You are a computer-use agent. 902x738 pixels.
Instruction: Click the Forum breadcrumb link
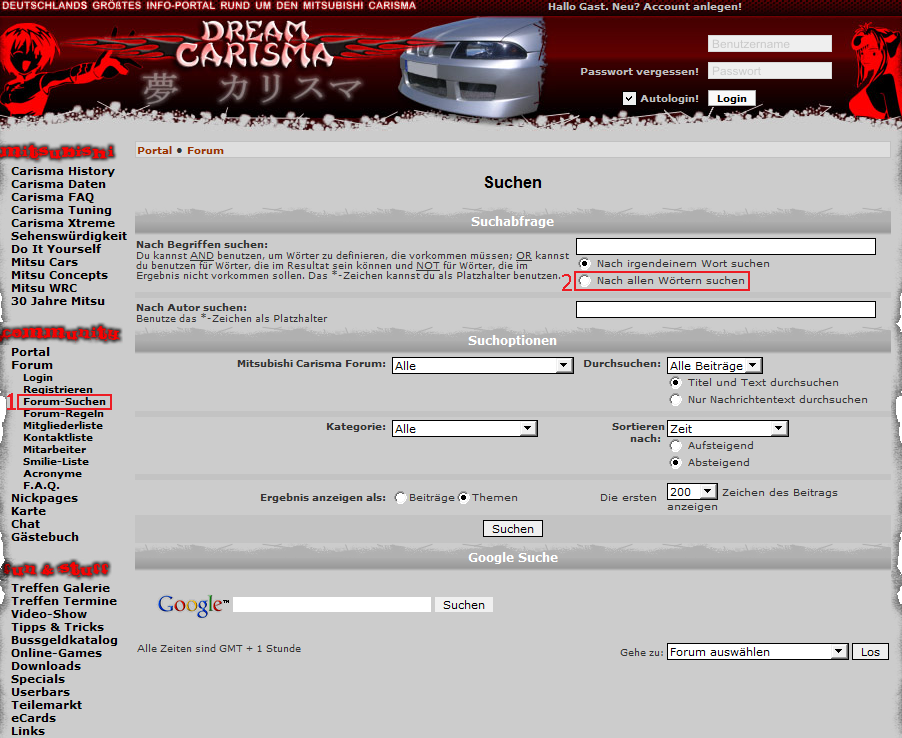click(205, 151)
